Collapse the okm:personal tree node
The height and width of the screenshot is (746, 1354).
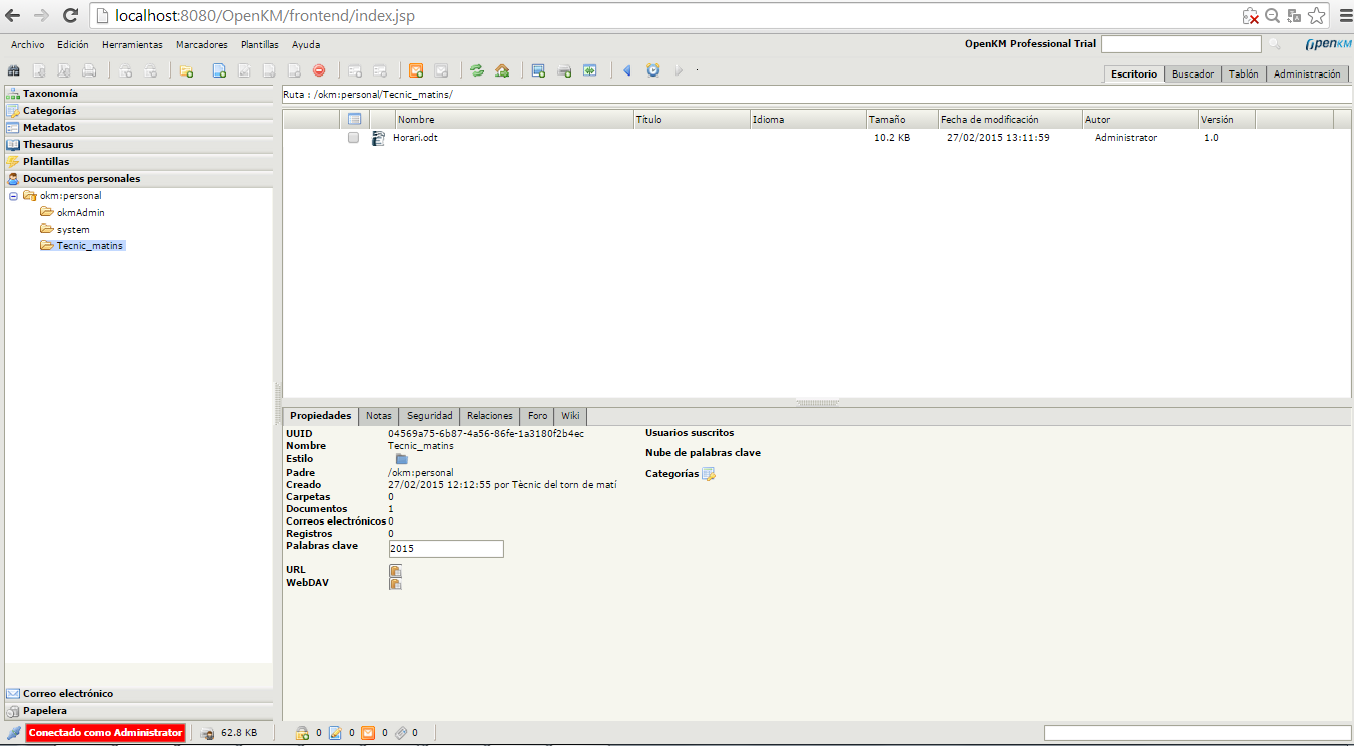(x=14, y=196)
